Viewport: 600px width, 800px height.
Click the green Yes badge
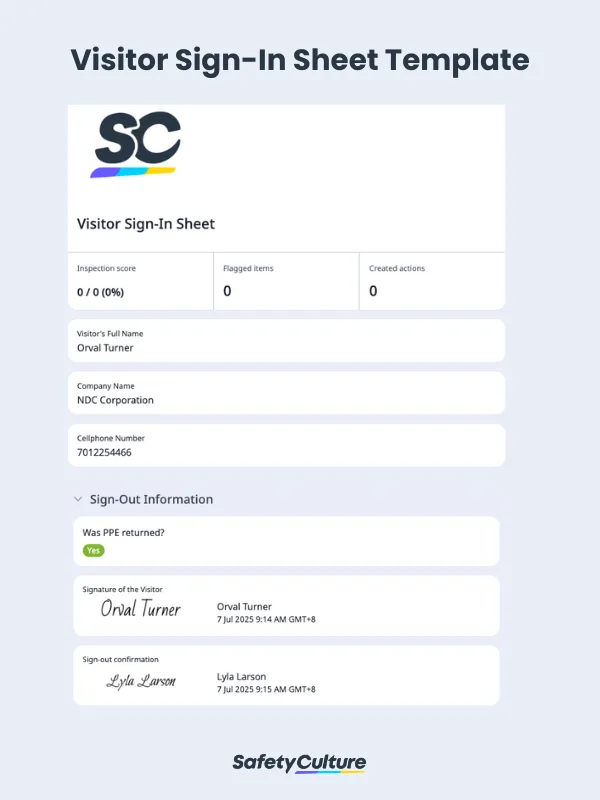(x=93, y=550)
